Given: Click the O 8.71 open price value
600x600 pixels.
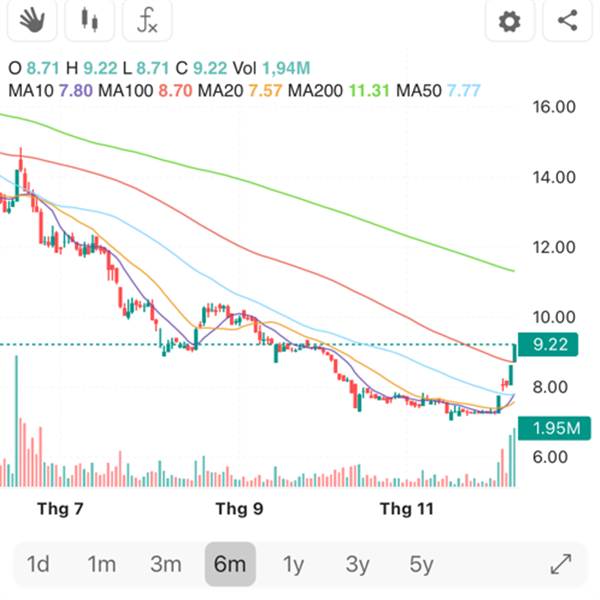Looking at the screenshot, I should [x=34, y=68].
